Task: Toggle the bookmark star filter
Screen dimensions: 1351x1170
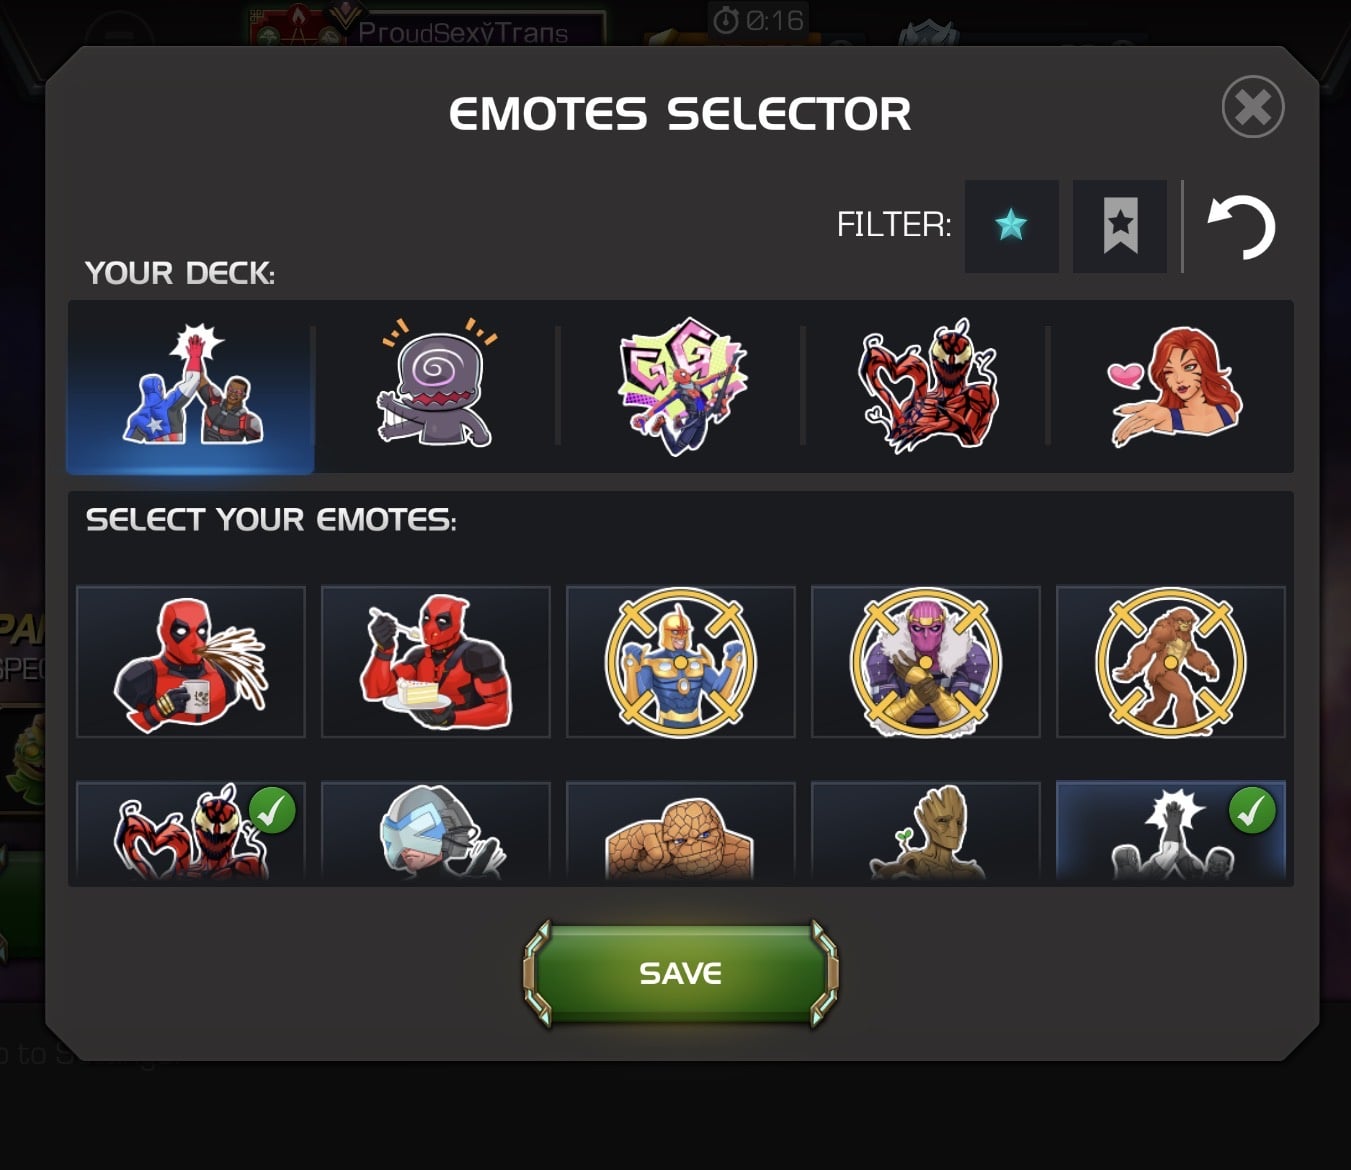Action: [1120, 226]
